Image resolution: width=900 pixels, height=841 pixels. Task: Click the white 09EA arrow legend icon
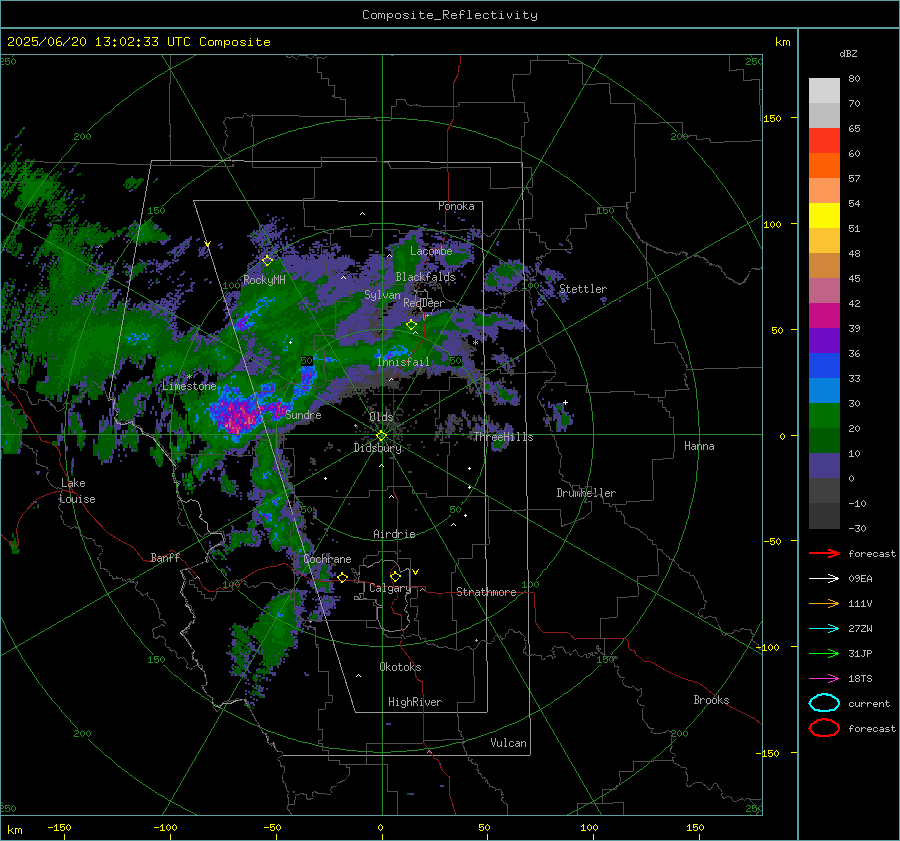click(824, 578)
